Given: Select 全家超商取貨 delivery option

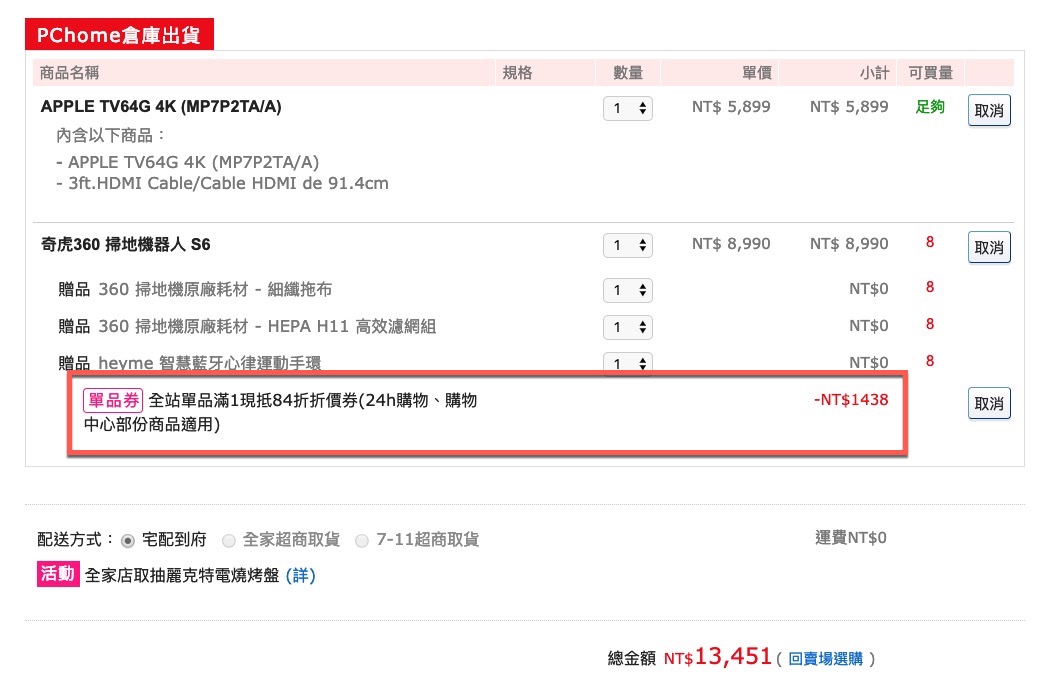Looking at the screenshot, I should tap(229, 540).
